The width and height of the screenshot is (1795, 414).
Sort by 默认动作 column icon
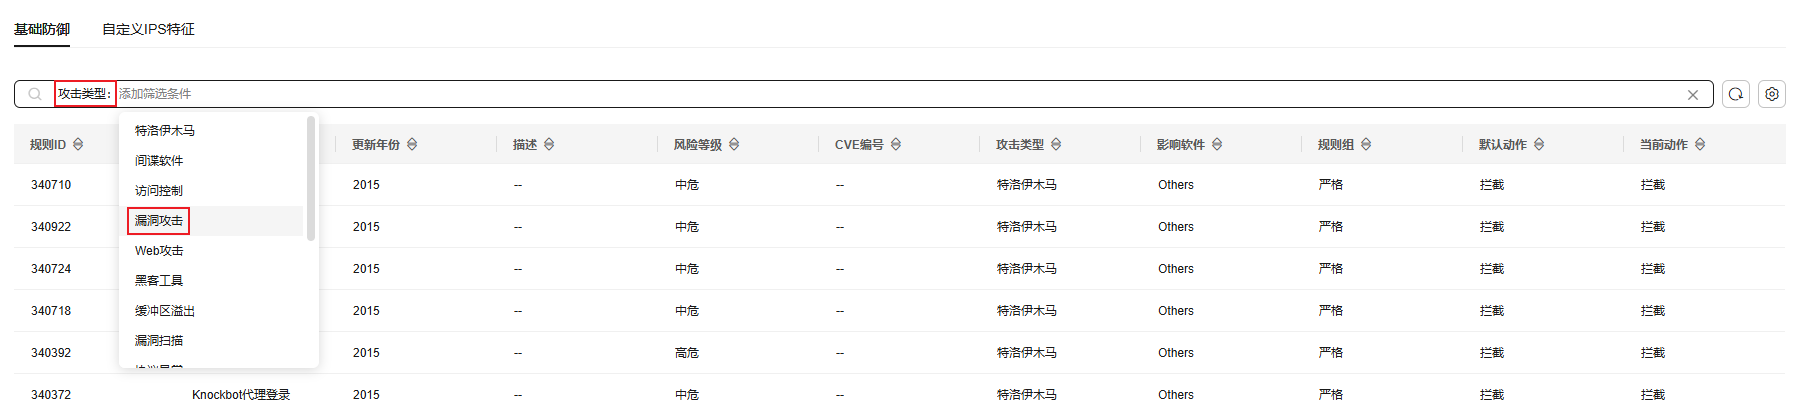click(1539, 145)
